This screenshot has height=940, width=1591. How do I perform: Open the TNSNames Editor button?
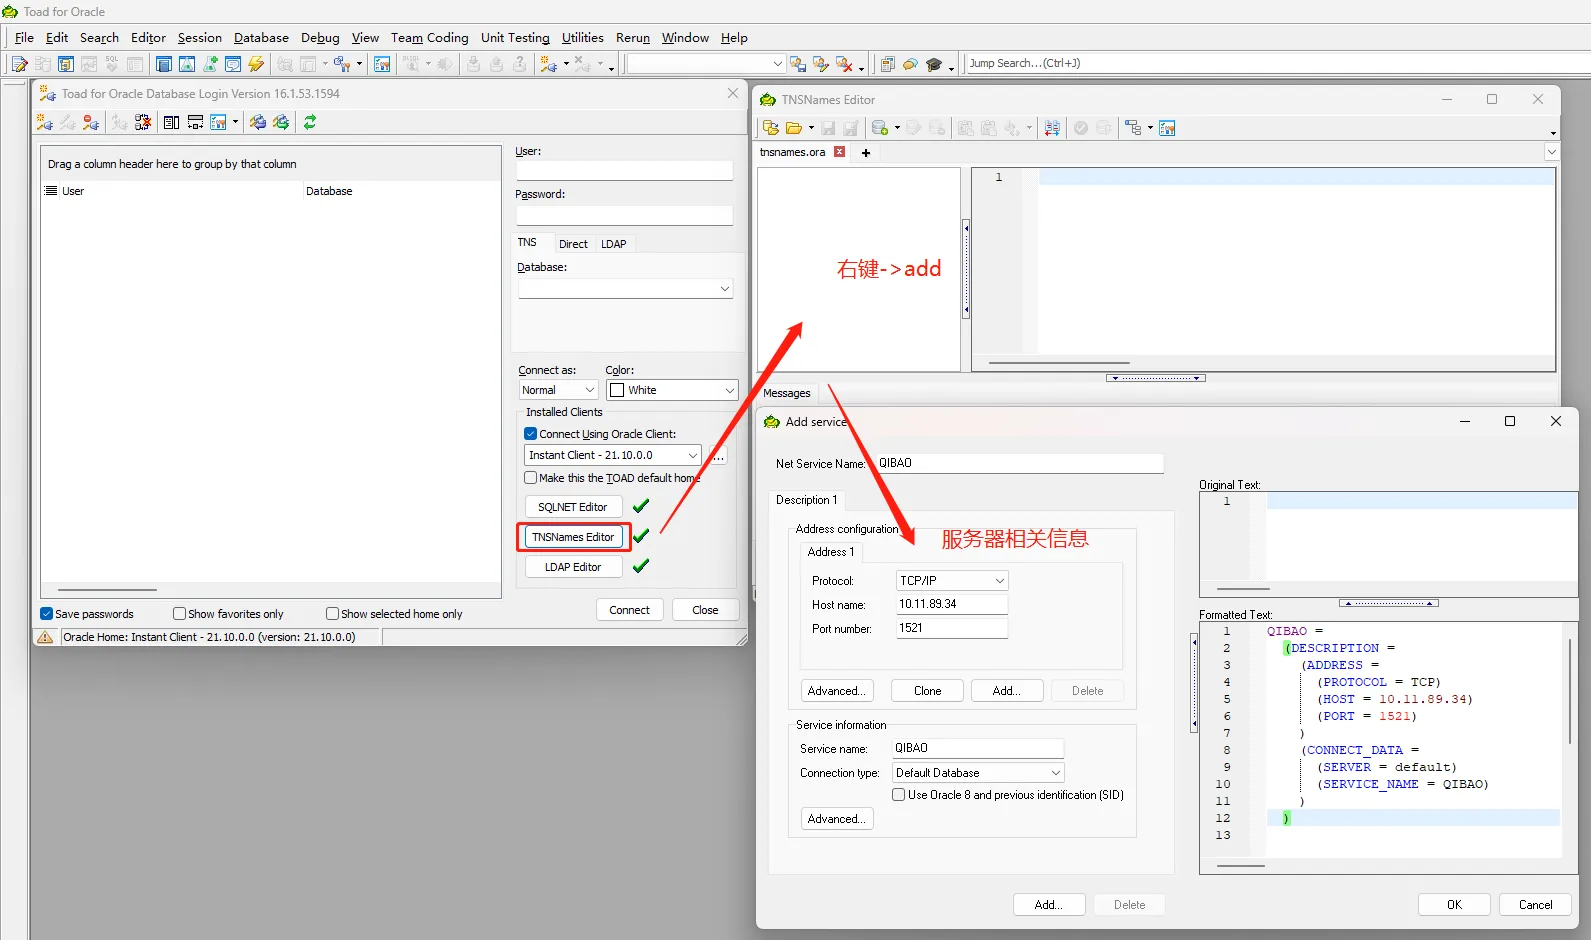[x=573, y=537]
